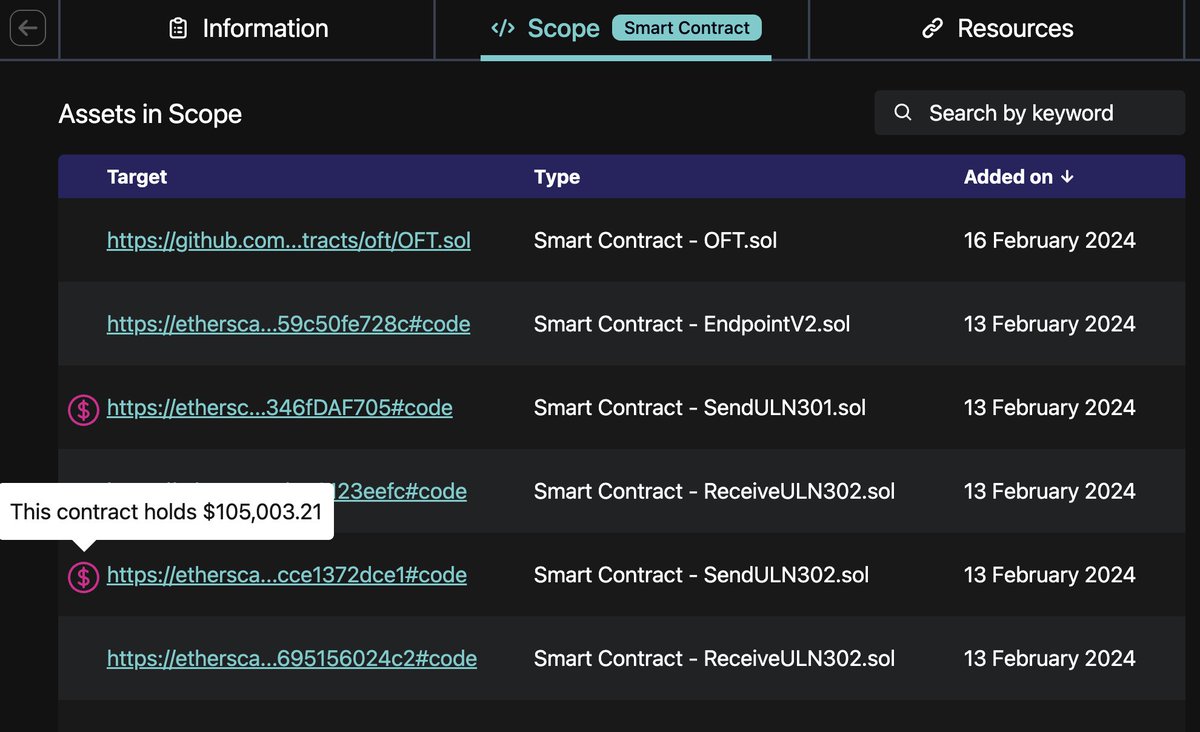Click the 'This contract holds $105,003.21' tooltip
Viewport: 1200px width, 732px height.
(166, 512)
